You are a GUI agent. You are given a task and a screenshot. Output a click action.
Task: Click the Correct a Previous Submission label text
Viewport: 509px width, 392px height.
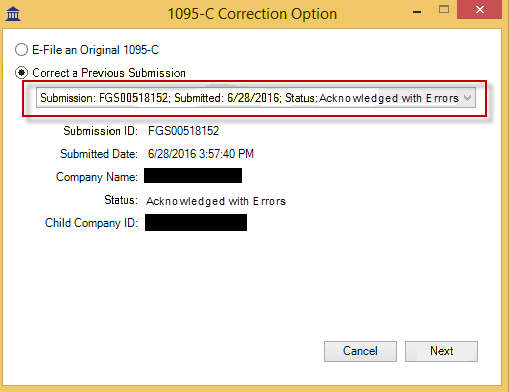click(109, 73)
